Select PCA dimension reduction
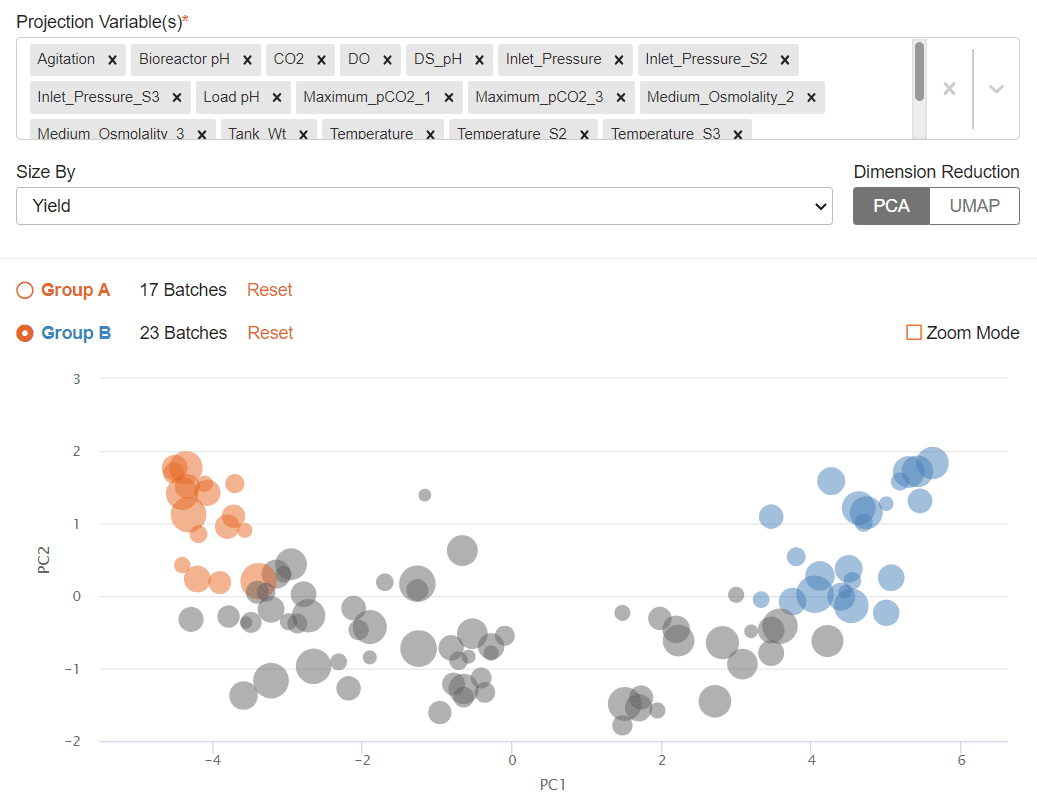This screenshot has height=807, width=1037. 891,206
